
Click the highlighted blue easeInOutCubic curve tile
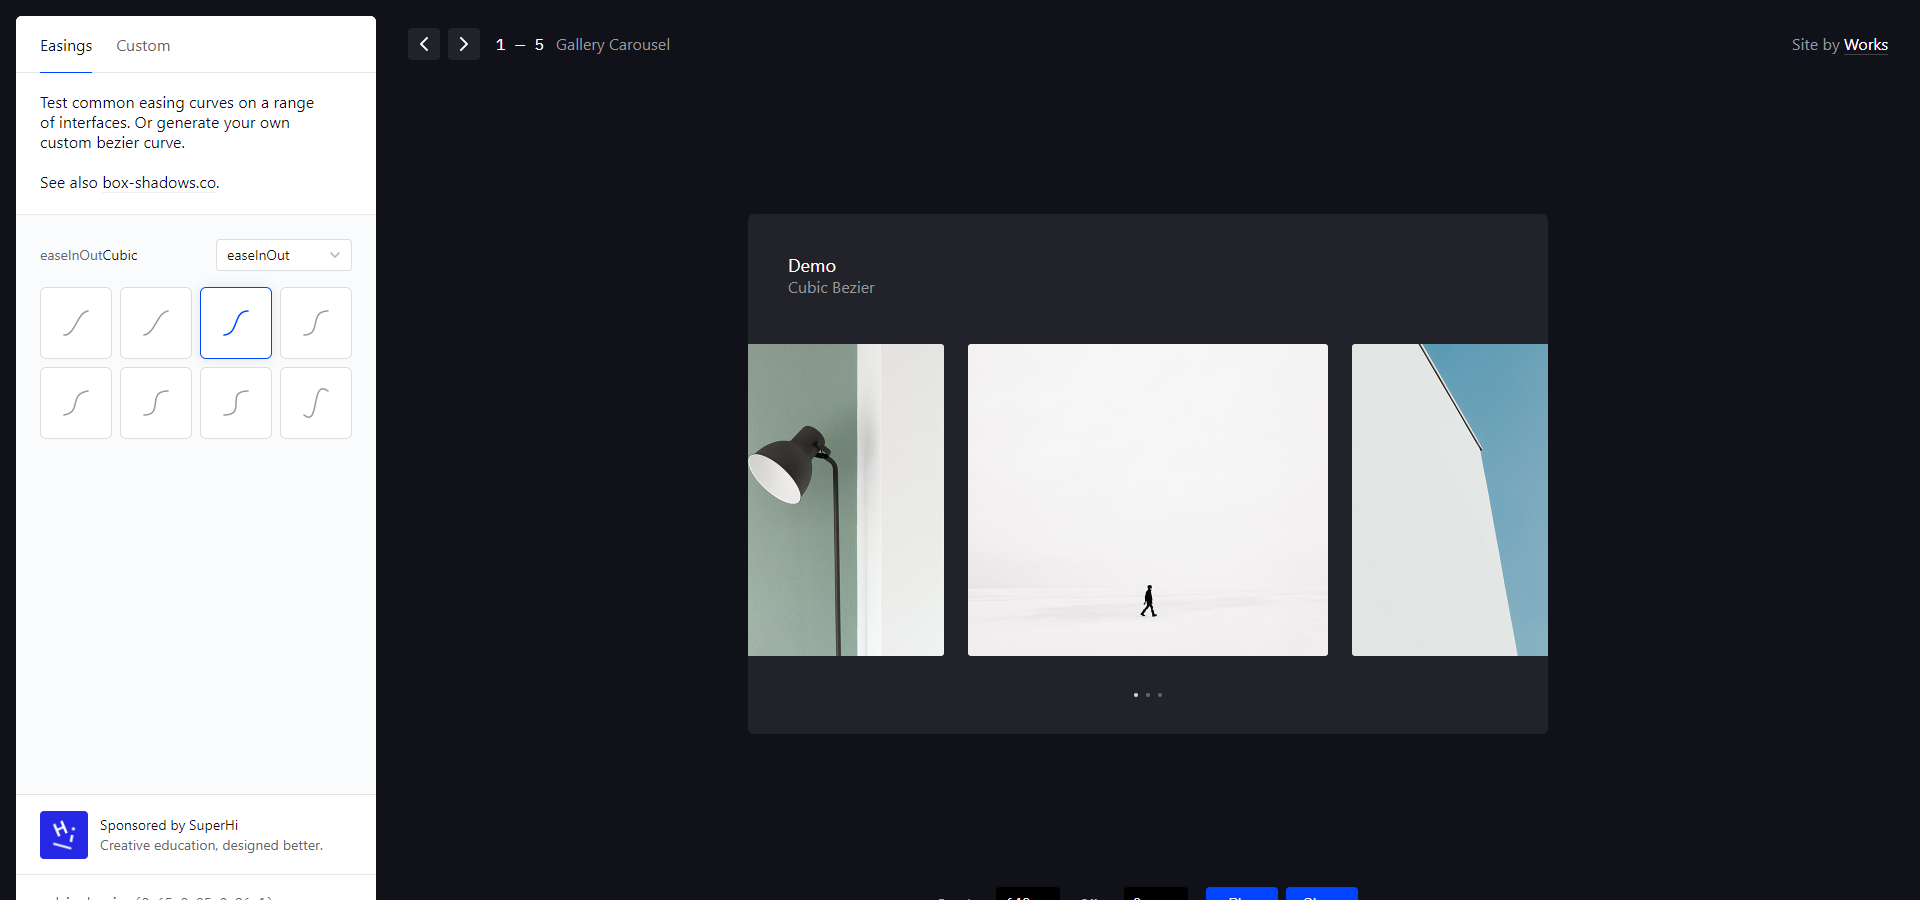pos(236,323)
